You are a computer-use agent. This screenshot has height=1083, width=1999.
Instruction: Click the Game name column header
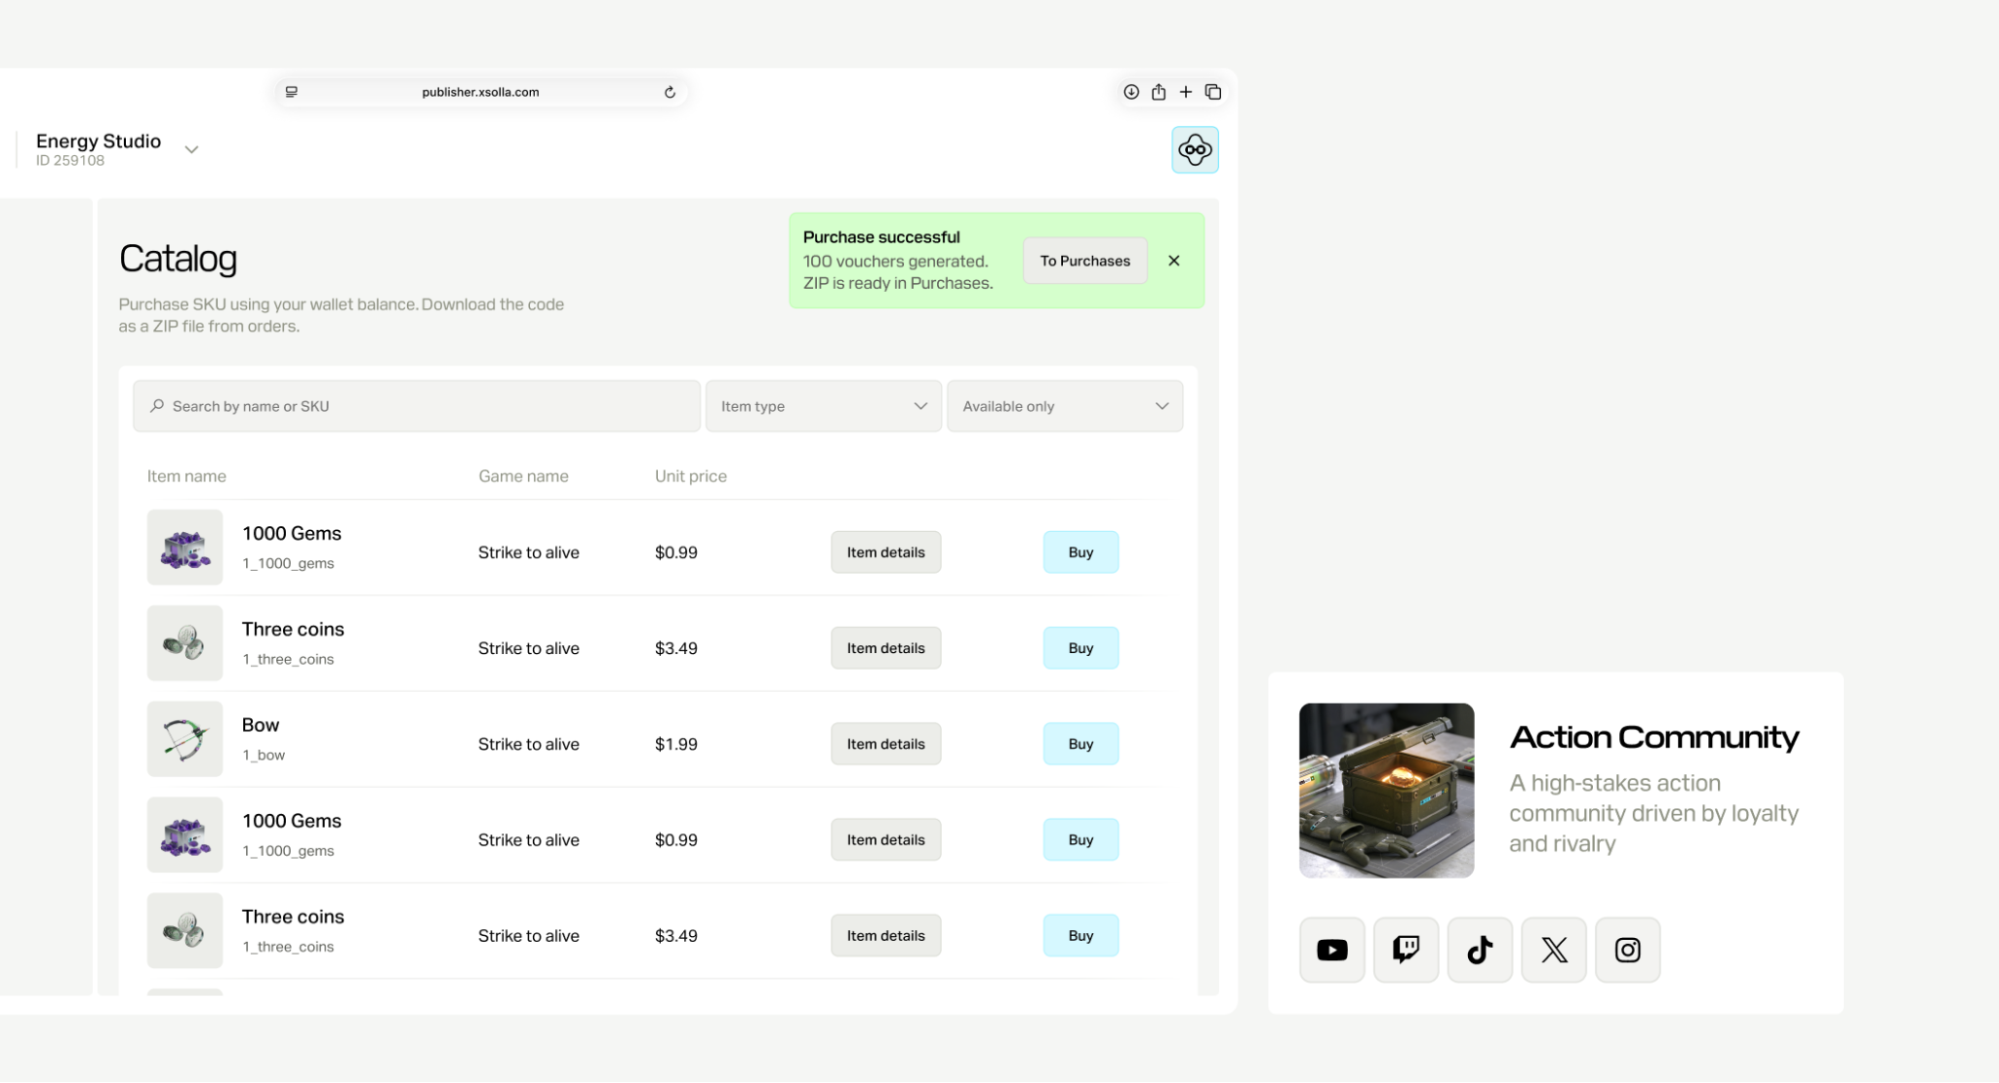523,476
